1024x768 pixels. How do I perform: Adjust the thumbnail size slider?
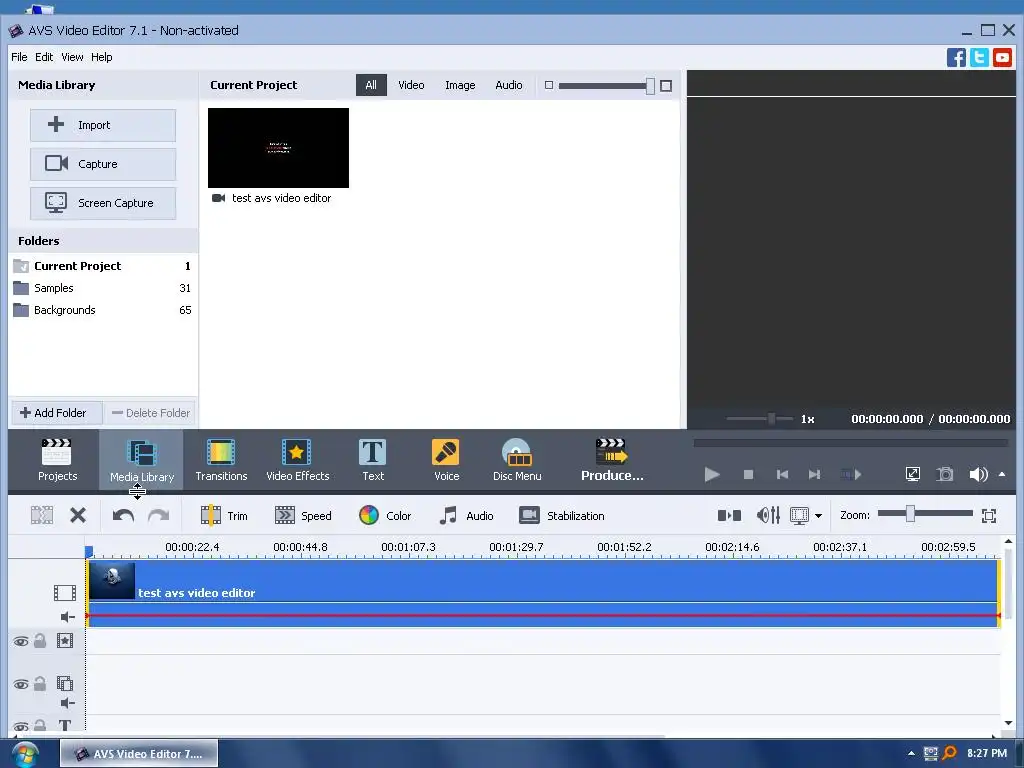[650, 86]
